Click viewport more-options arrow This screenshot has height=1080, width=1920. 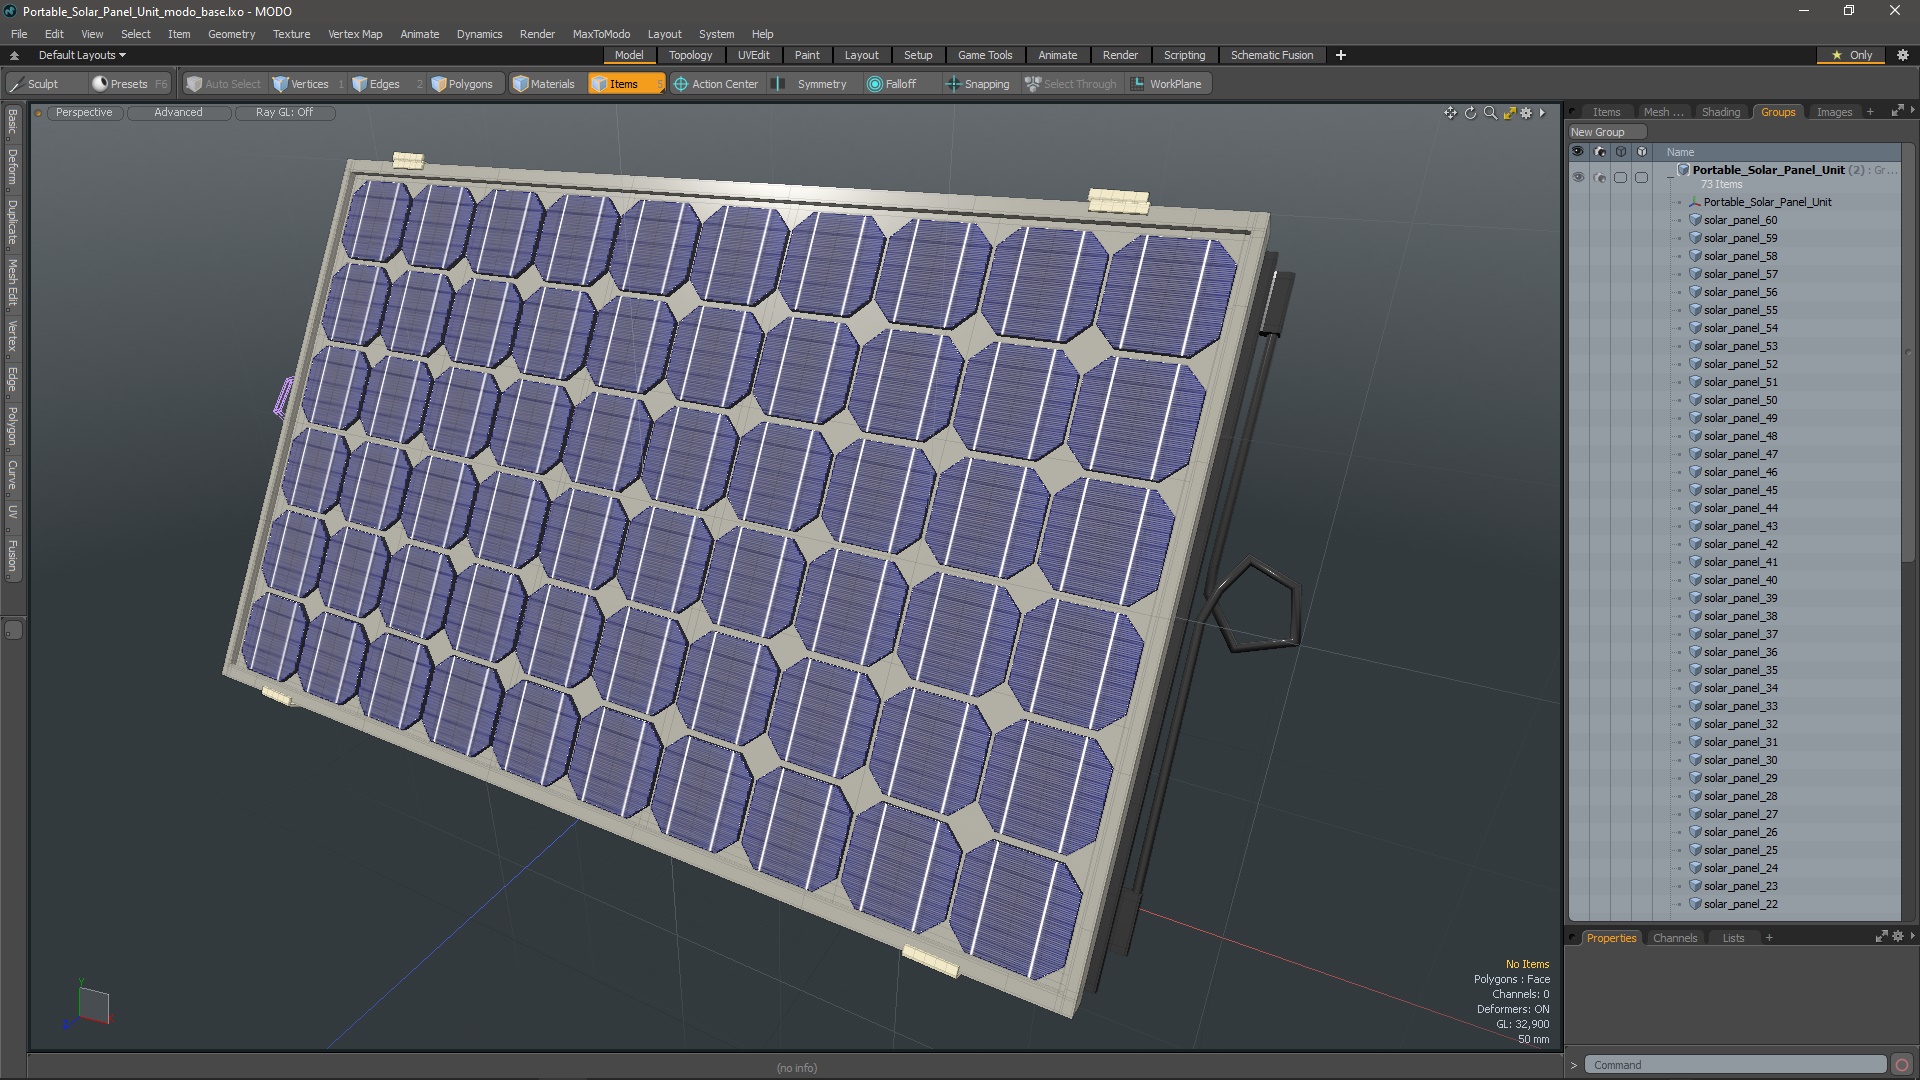click(x=1542, y=113)
